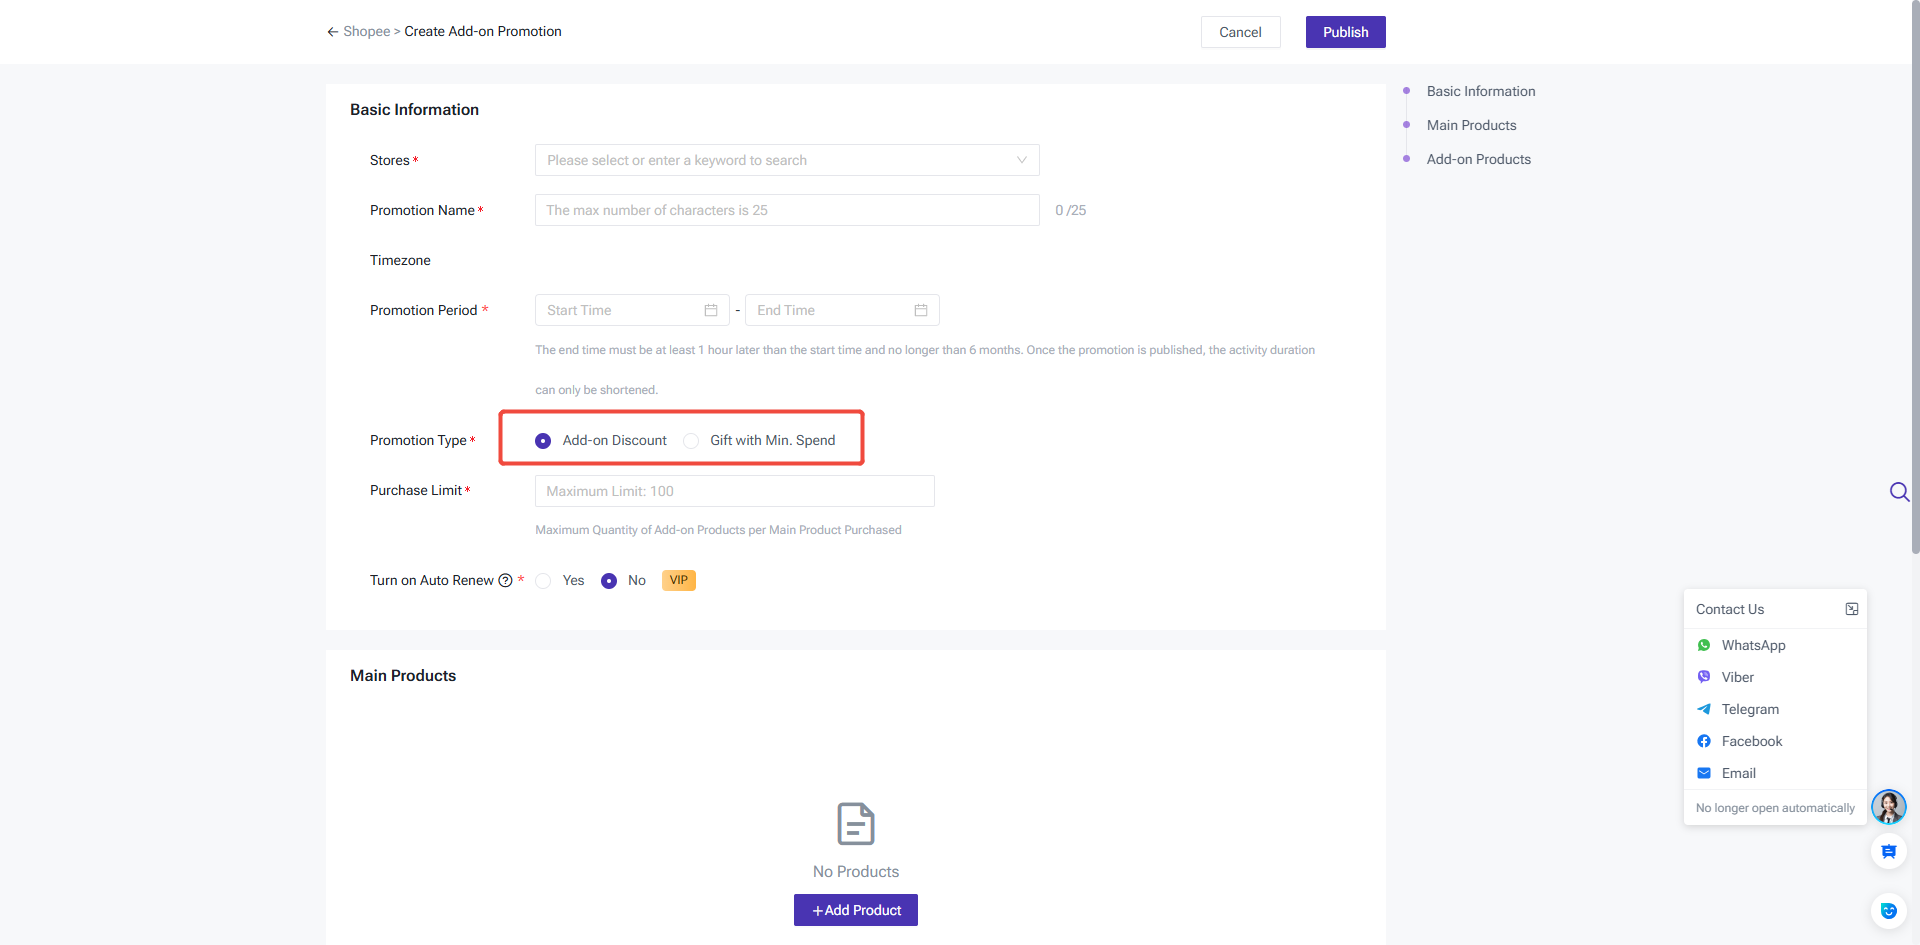
Task: Open the search icon on right edge
Action: coord(1899,492)
